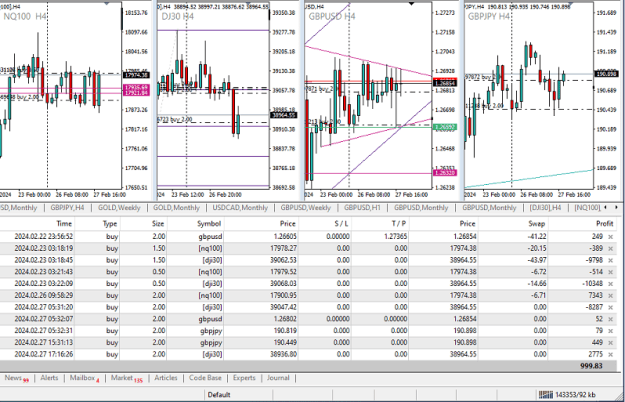Open the Mailbox terminal tab
The image size is (625, 402).
[x=84, y=378]
